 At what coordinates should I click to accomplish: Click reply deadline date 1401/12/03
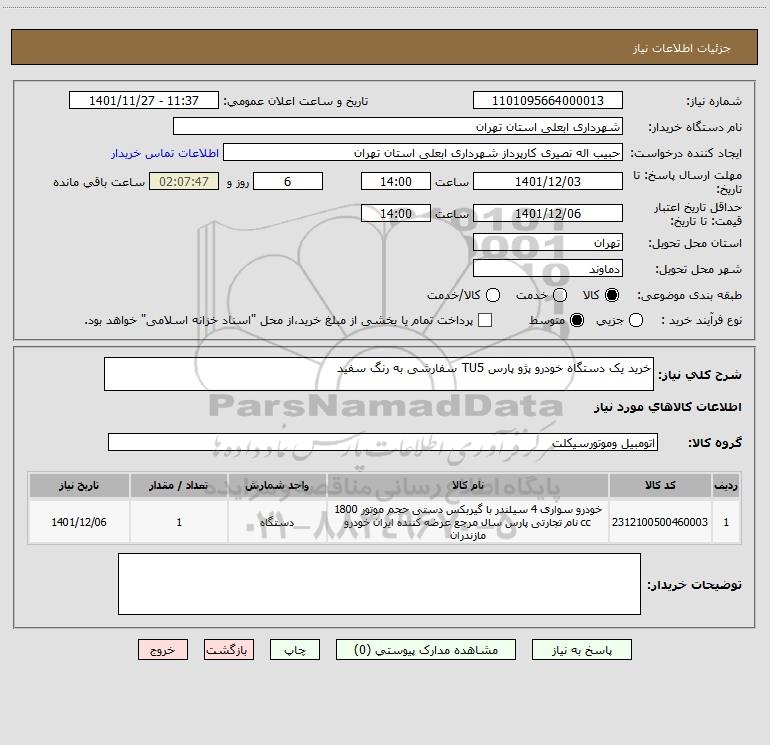point(548,182)
